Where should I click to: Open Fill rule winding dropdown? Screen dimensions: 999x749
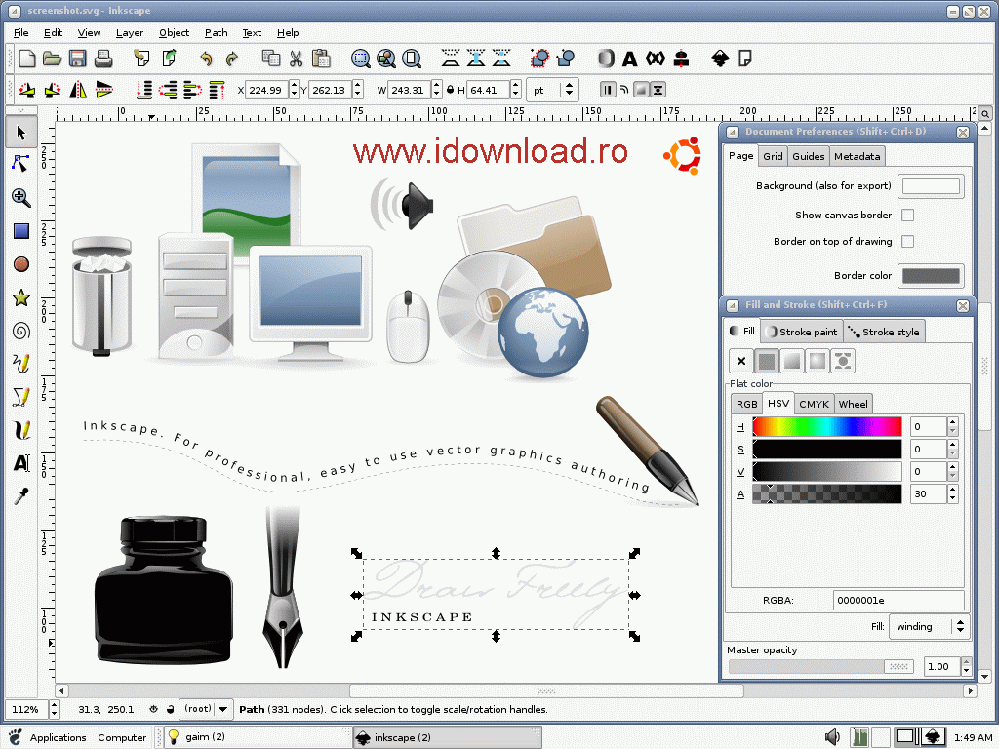929,626
